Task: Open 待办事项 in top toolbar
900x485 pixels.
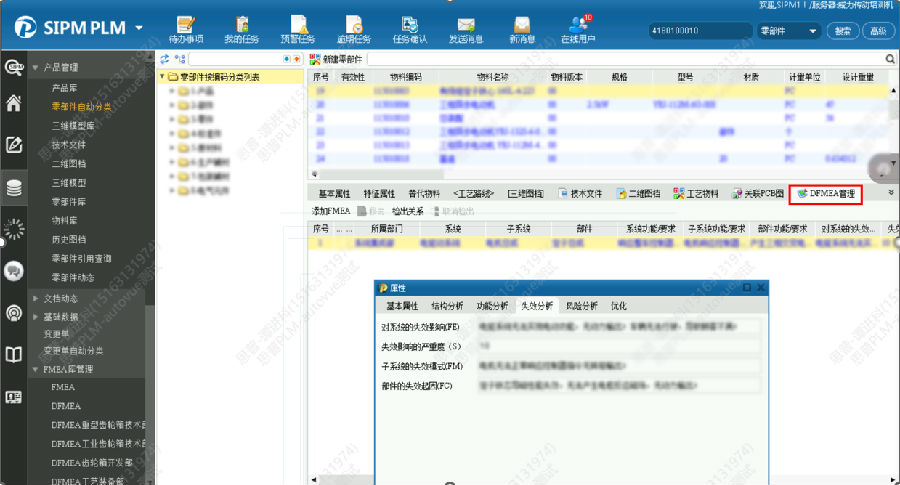Action: coord(185,29)
